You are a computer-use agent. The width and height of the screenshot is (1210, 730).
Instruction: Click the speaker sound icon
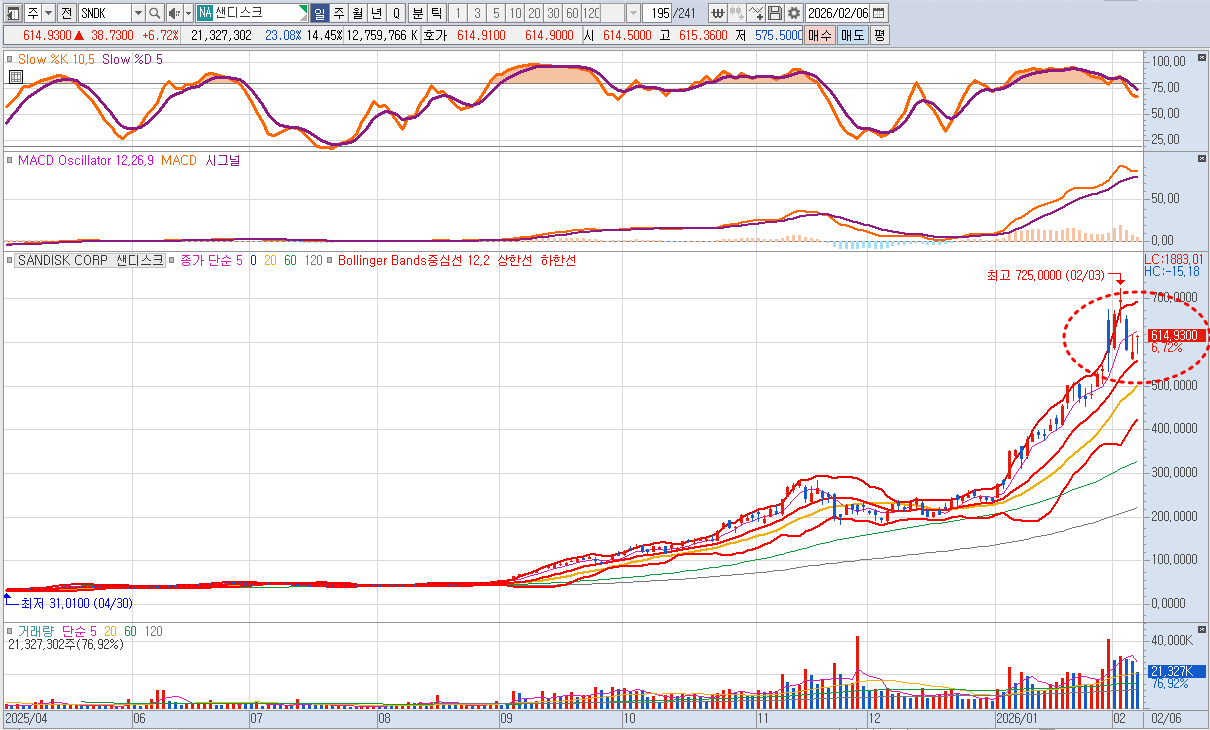tap(173, 13)
